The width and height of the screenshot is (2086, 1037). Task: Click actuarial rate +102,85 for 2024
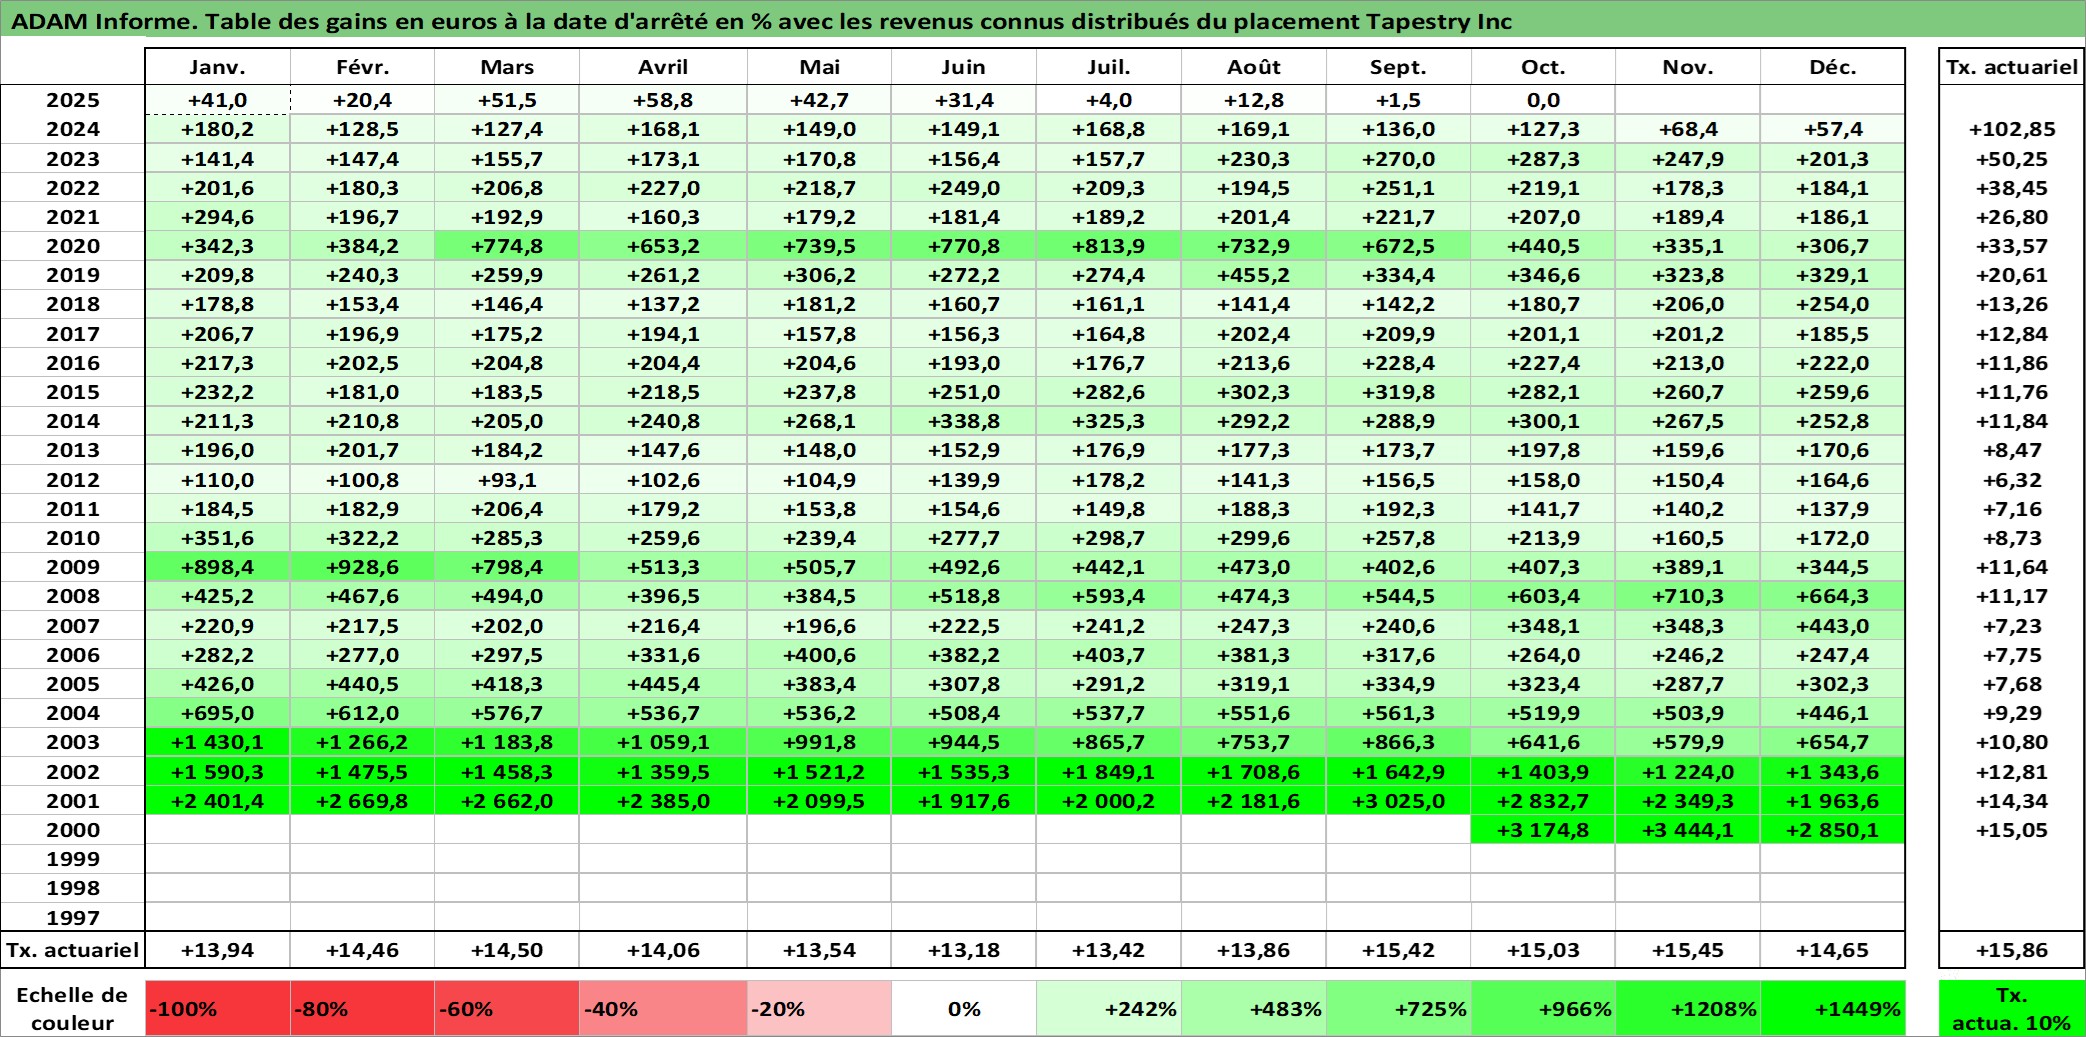point(2012,129)
